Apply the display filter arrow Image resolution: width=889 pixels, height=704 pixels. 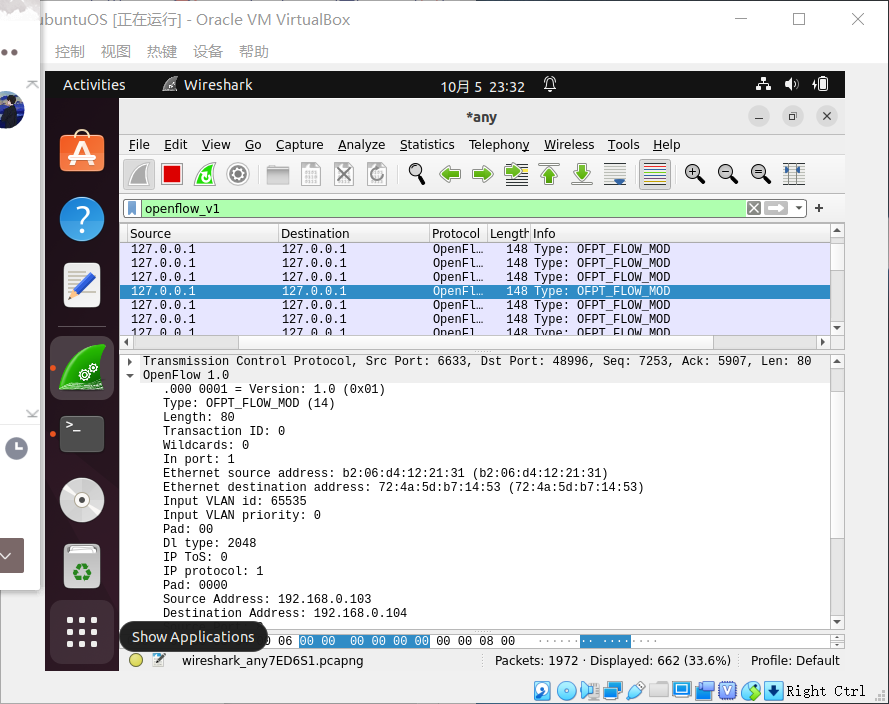pos(776,209)
